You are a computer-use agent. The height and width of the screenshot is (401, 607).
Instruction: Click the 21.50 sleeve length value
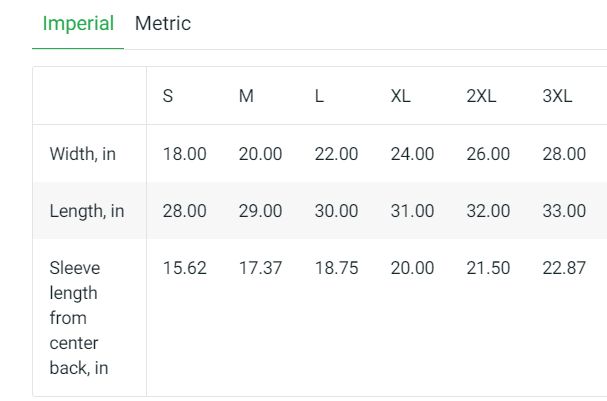click(488, 268)
